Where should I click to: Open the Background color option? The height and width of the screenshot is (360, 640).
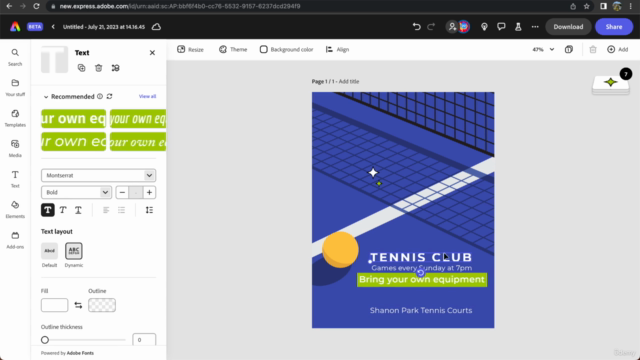[x=287, y=49]
